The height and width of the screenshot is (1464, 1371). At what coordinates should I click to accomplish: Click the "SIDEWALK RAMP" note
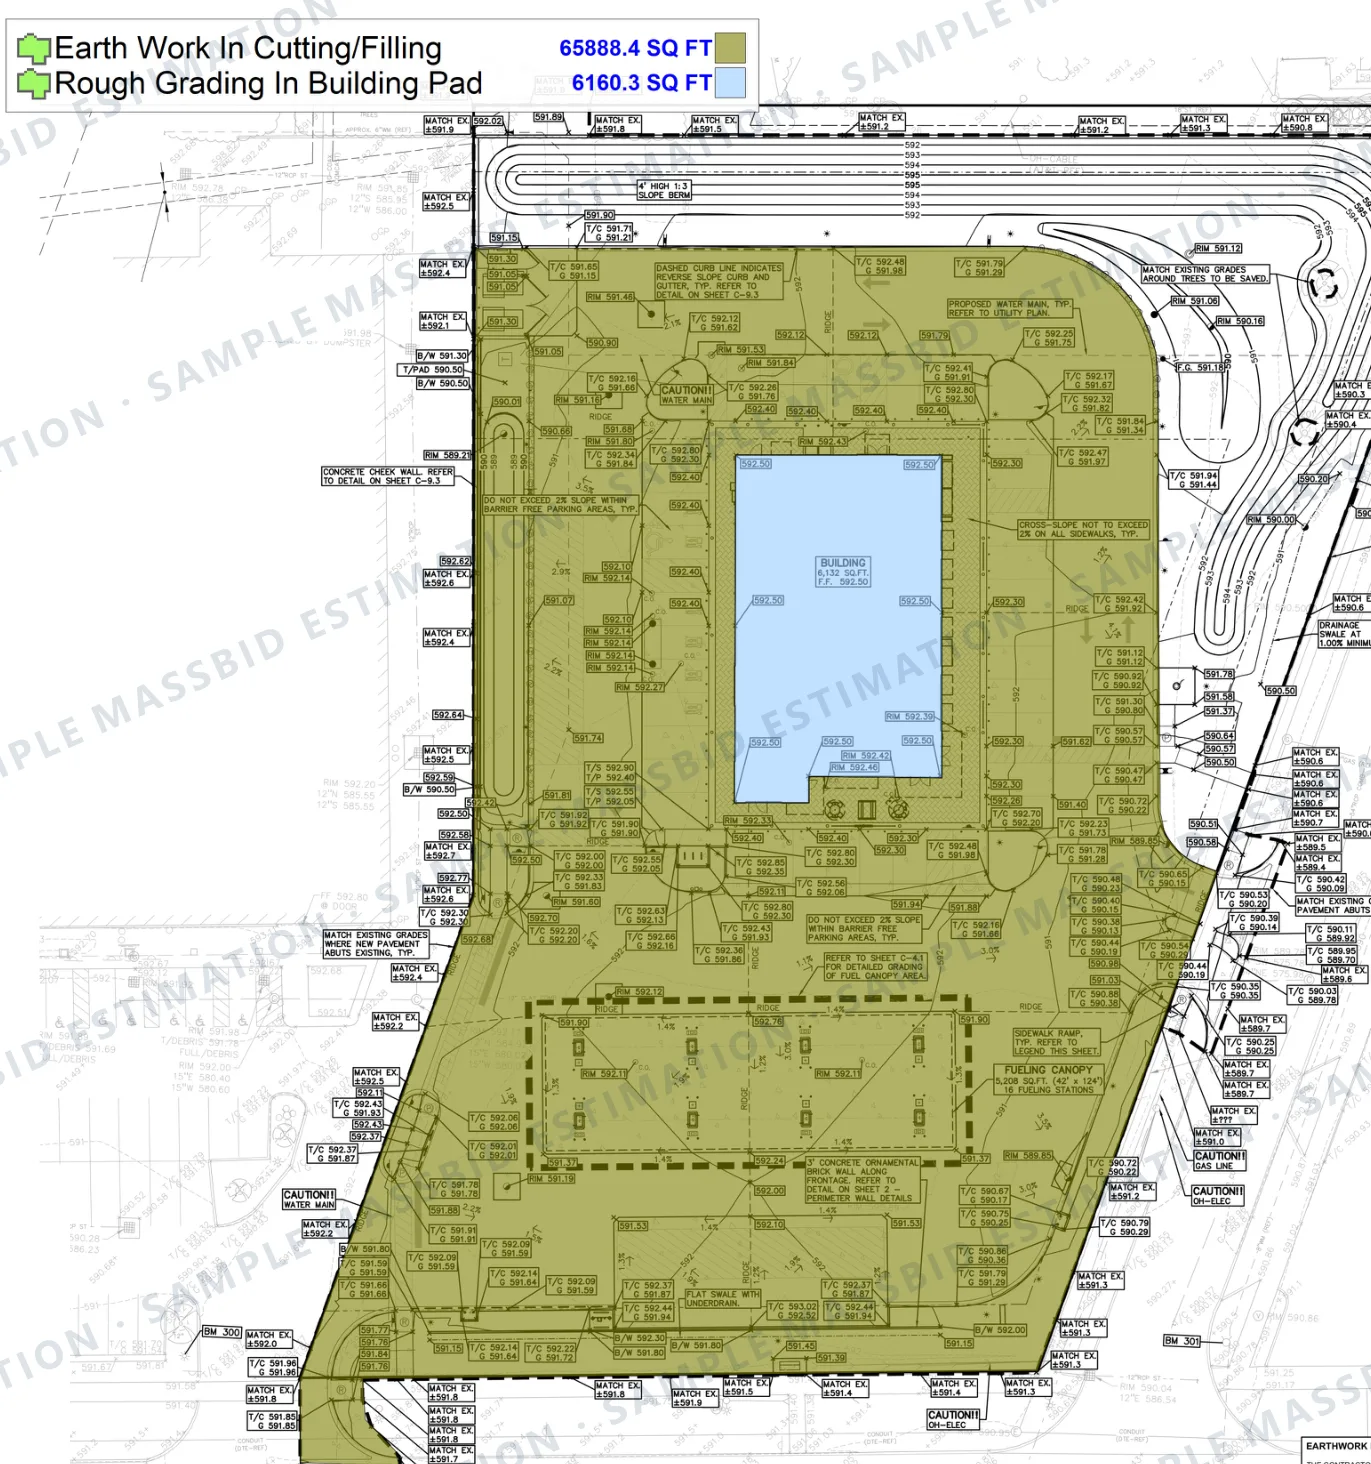(1056, 1042)
